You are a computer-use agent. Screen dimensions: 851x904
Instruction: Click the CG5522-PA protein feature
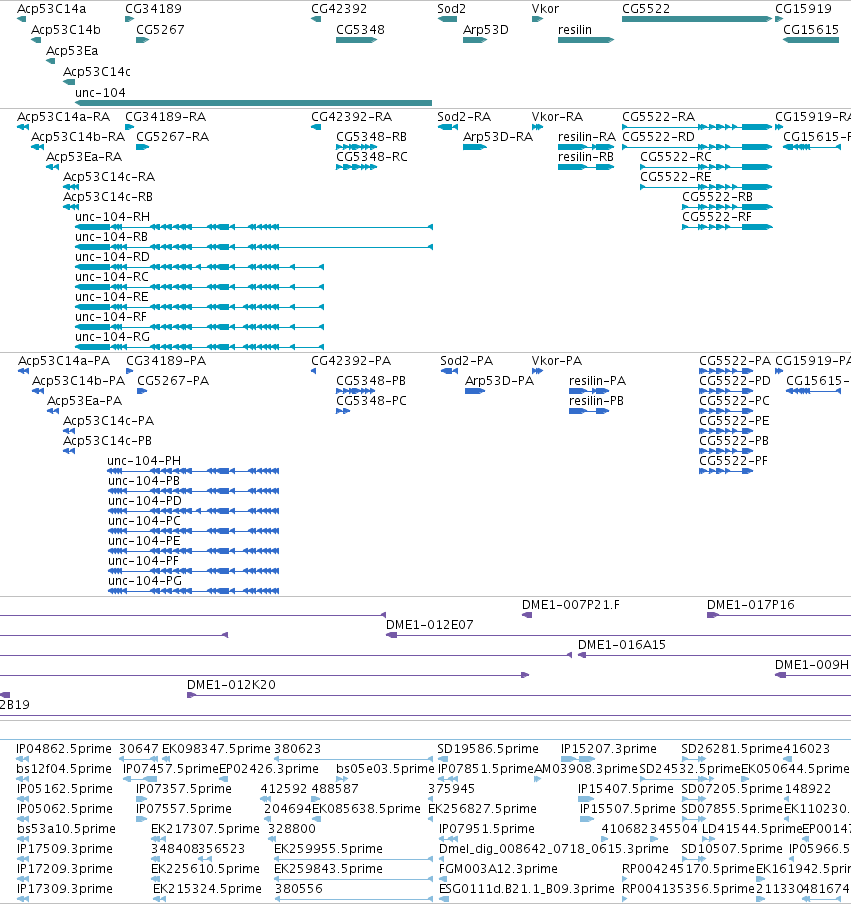coord(726,371)
